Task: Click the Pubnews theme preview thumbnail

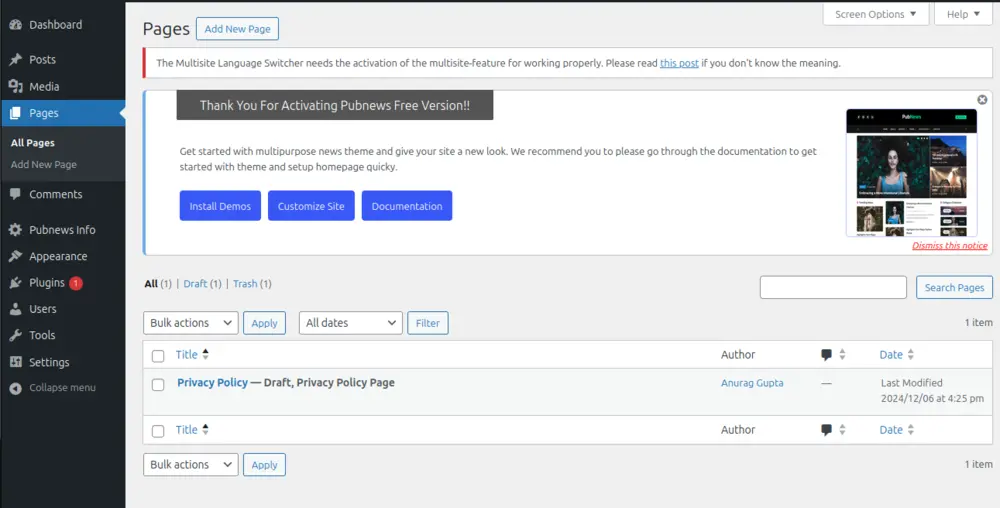Action: tap(911, 173)
